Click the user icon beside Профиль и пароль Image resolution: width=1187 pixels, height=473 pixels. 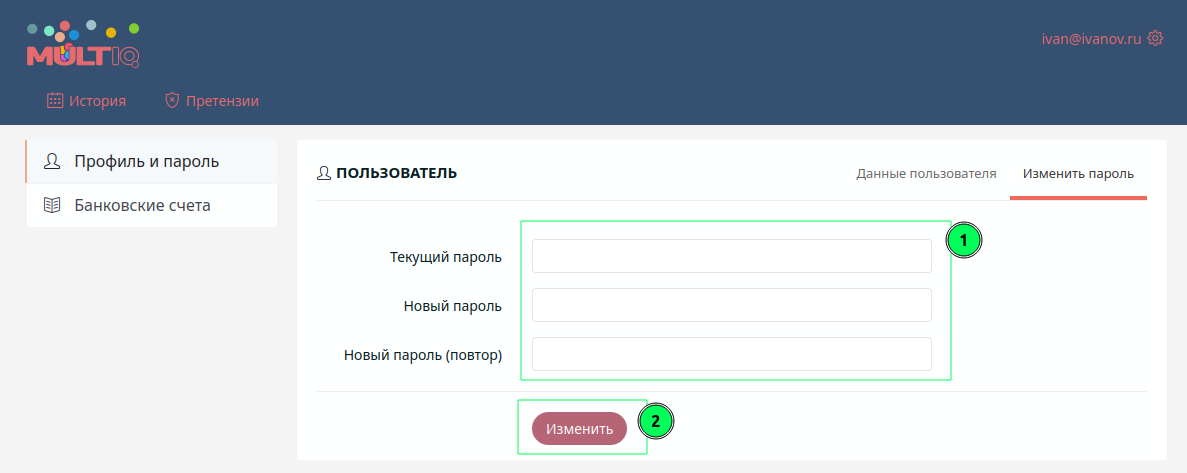52,162
